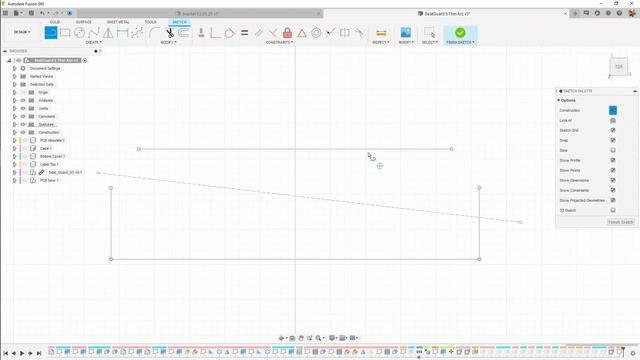This screenshot has width=640, height=360.
Task: Click the Measure inspect icon
Action: coord(381,33)
